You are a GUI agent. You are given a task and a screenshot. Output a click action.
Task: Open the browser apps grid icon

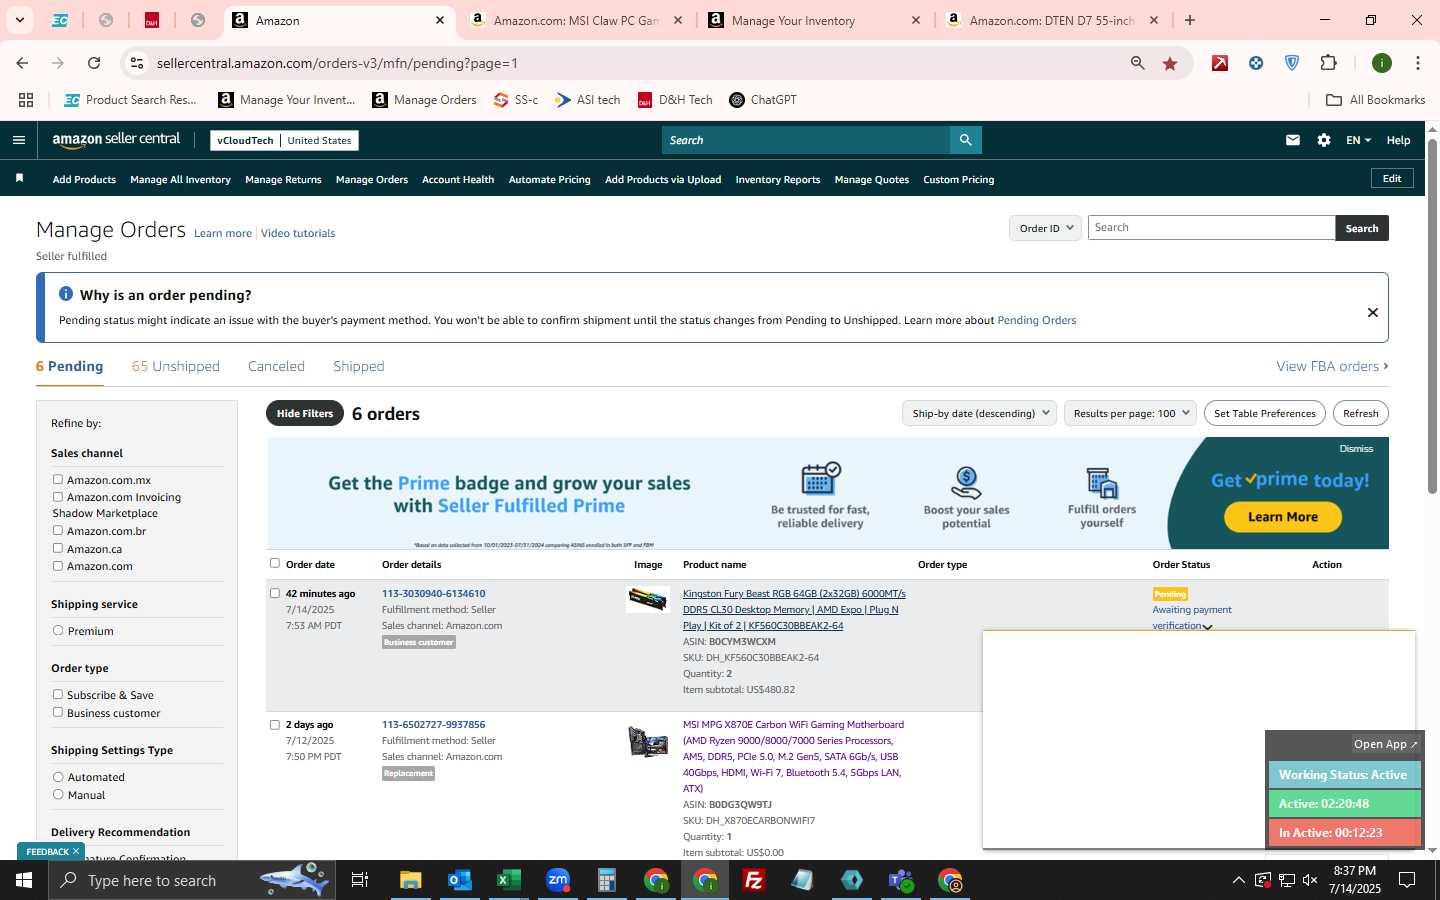(26, 100)
